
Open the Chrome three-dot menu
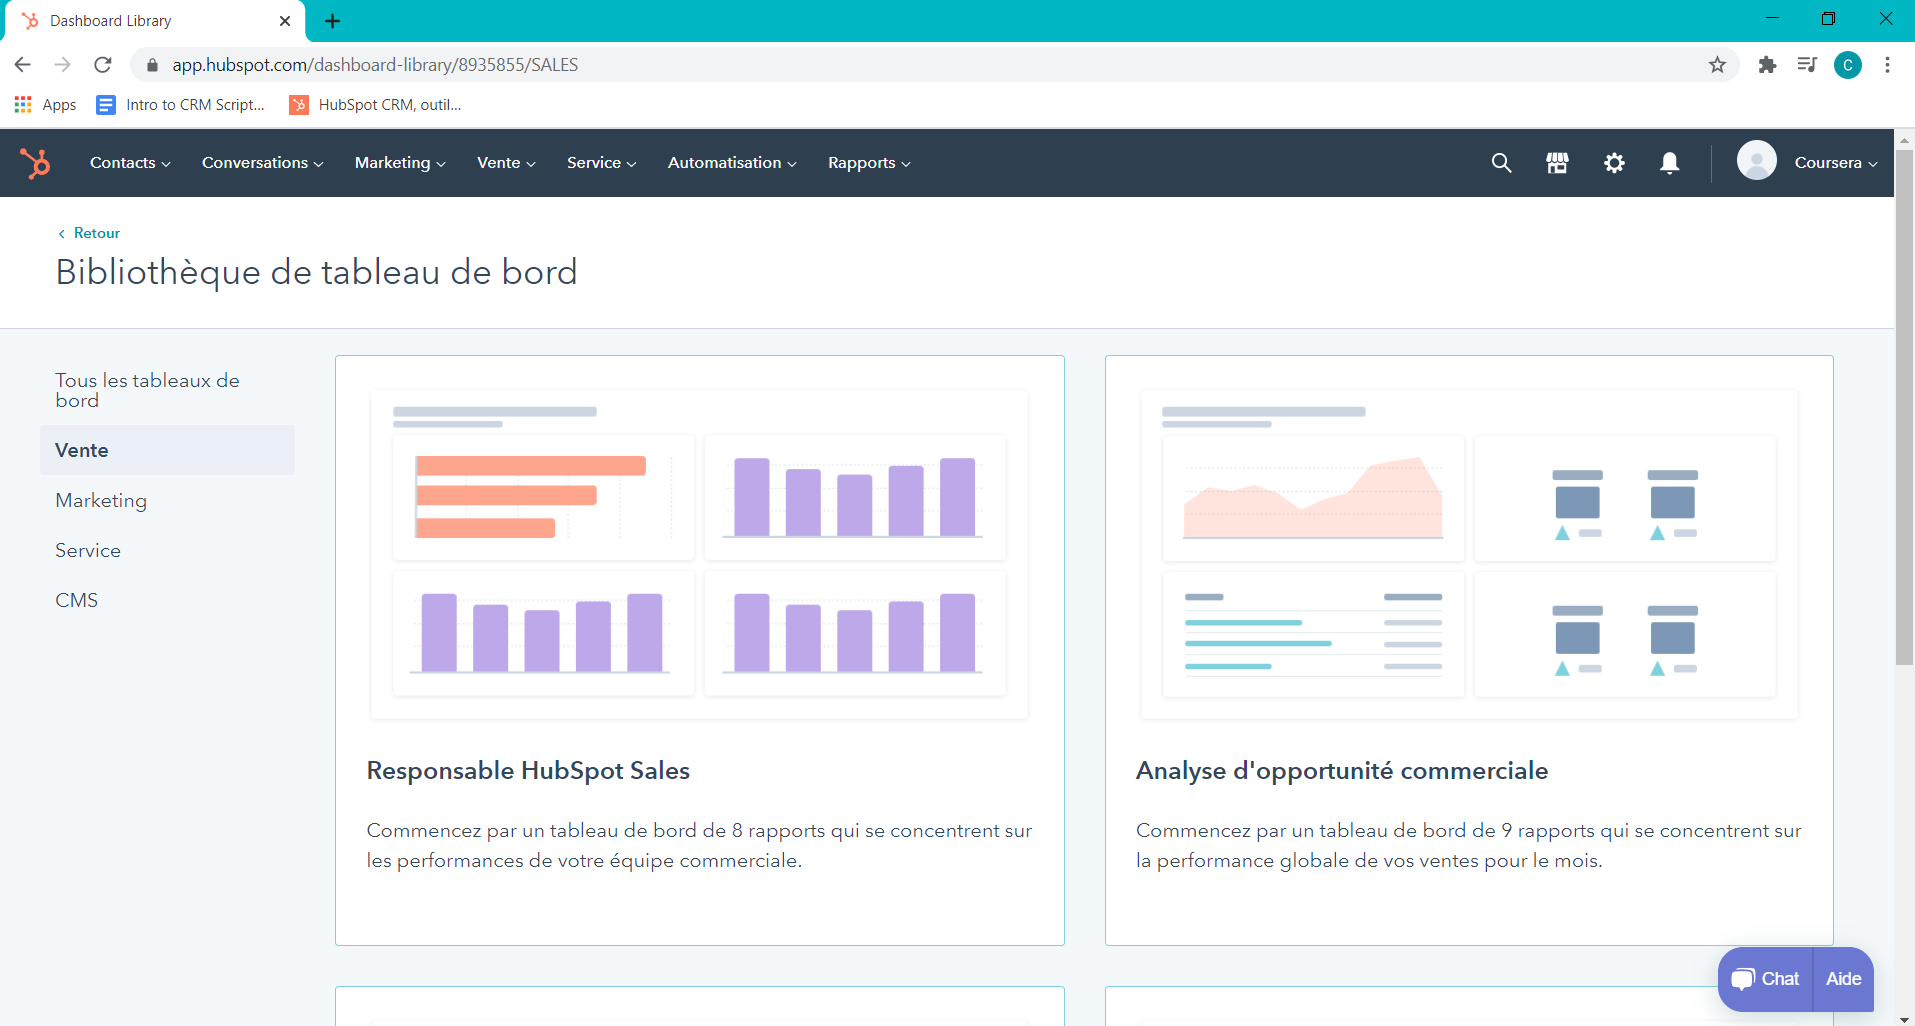[1887, 65]
